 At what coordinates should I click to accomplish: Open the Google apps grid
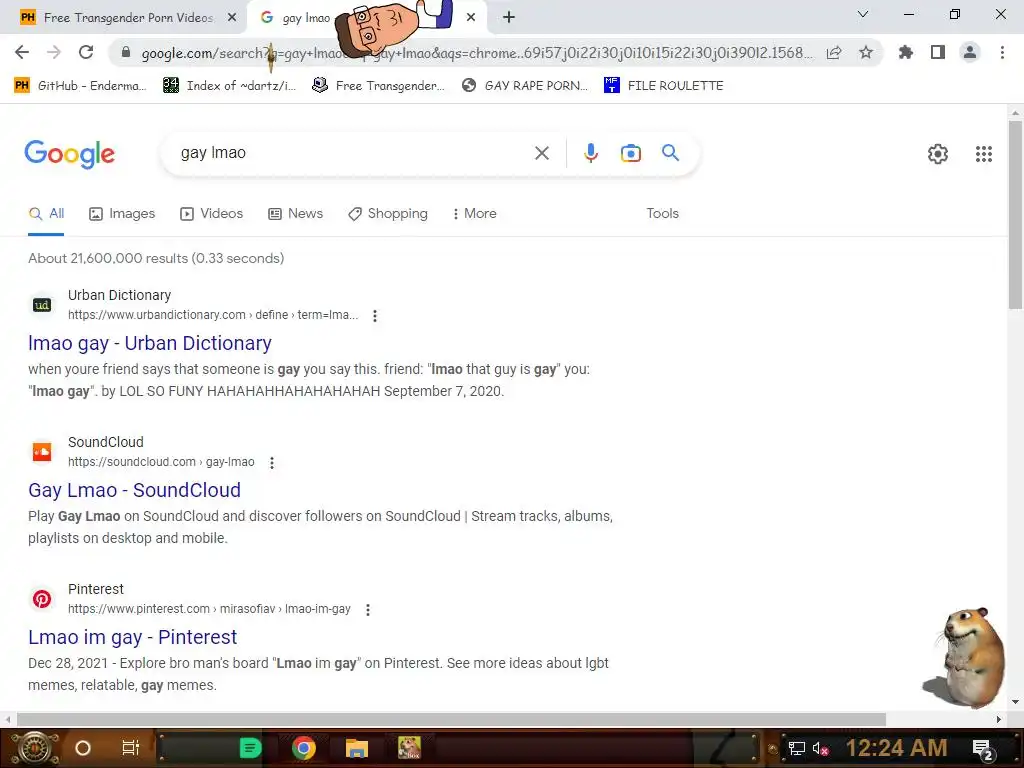[984, 154]
